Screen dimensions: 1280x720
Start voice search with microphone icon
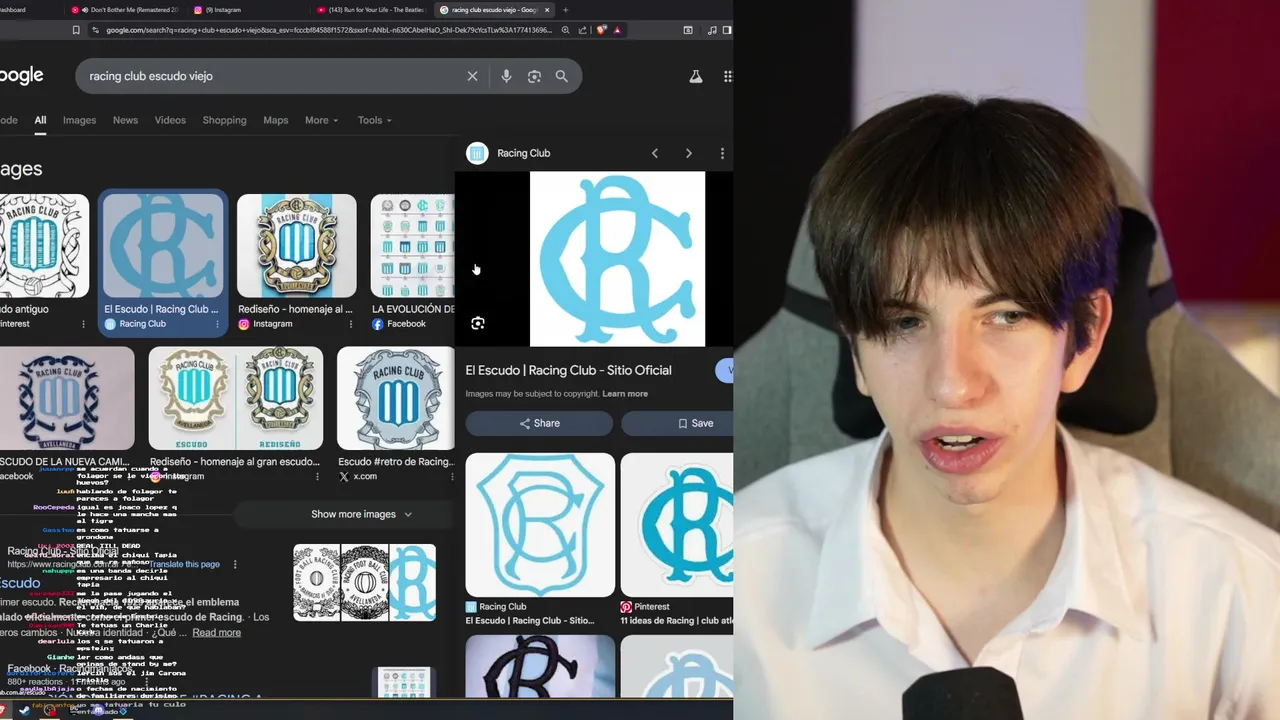click(x=506, y=76)
